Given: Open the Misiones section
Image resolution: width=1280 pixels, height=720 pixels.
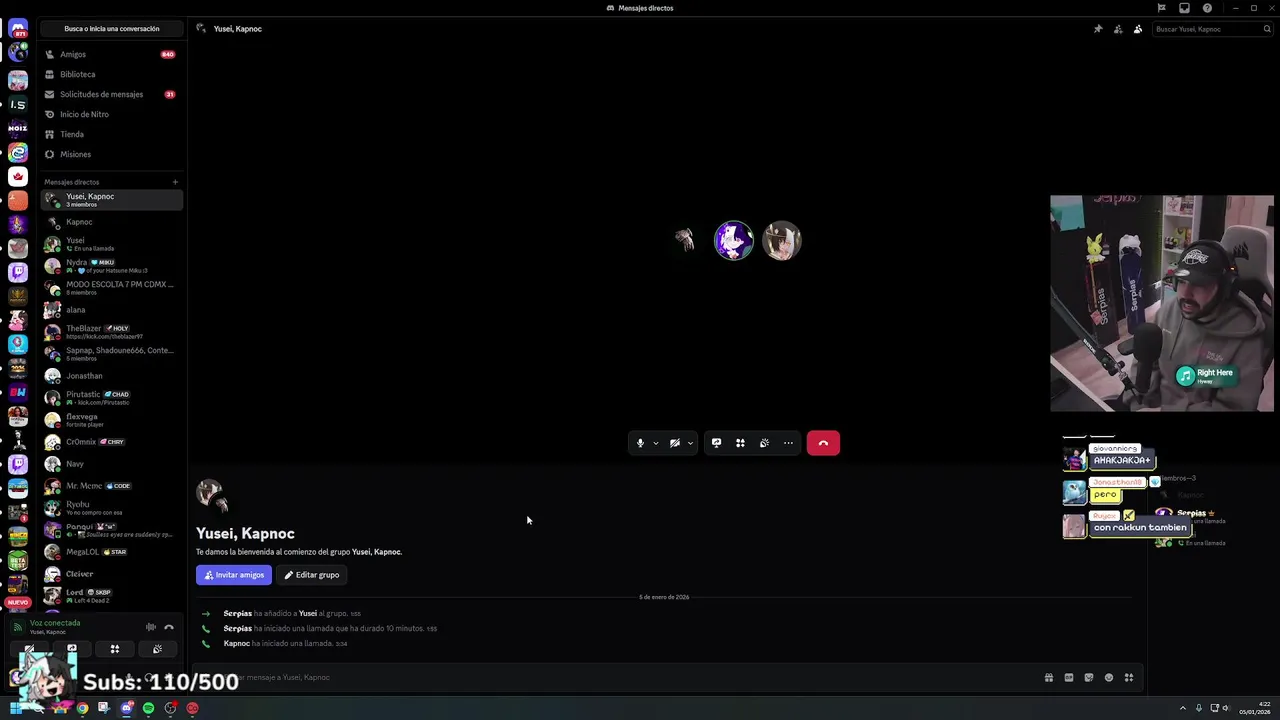Looking at the screenshot, I should pos(110,154).
